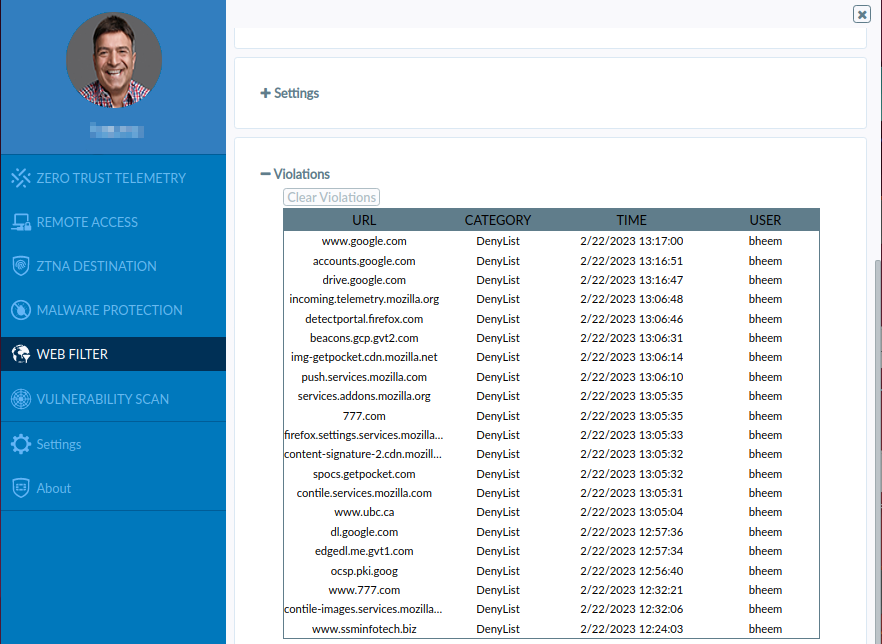Sort by the TIME column header

coord(631,220)
